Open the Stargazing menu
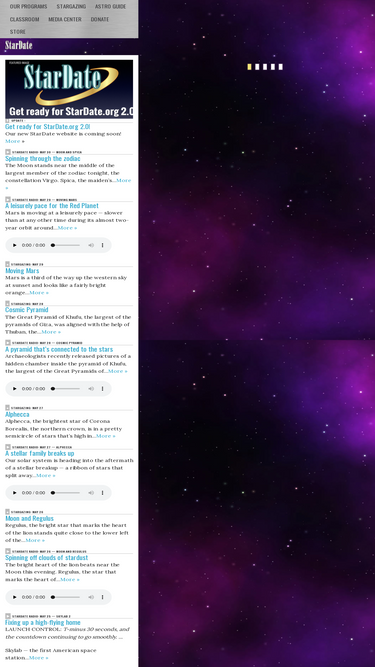The height and width of the screenshot is (667, 375). pyautogui.click(x=71, y=6)
